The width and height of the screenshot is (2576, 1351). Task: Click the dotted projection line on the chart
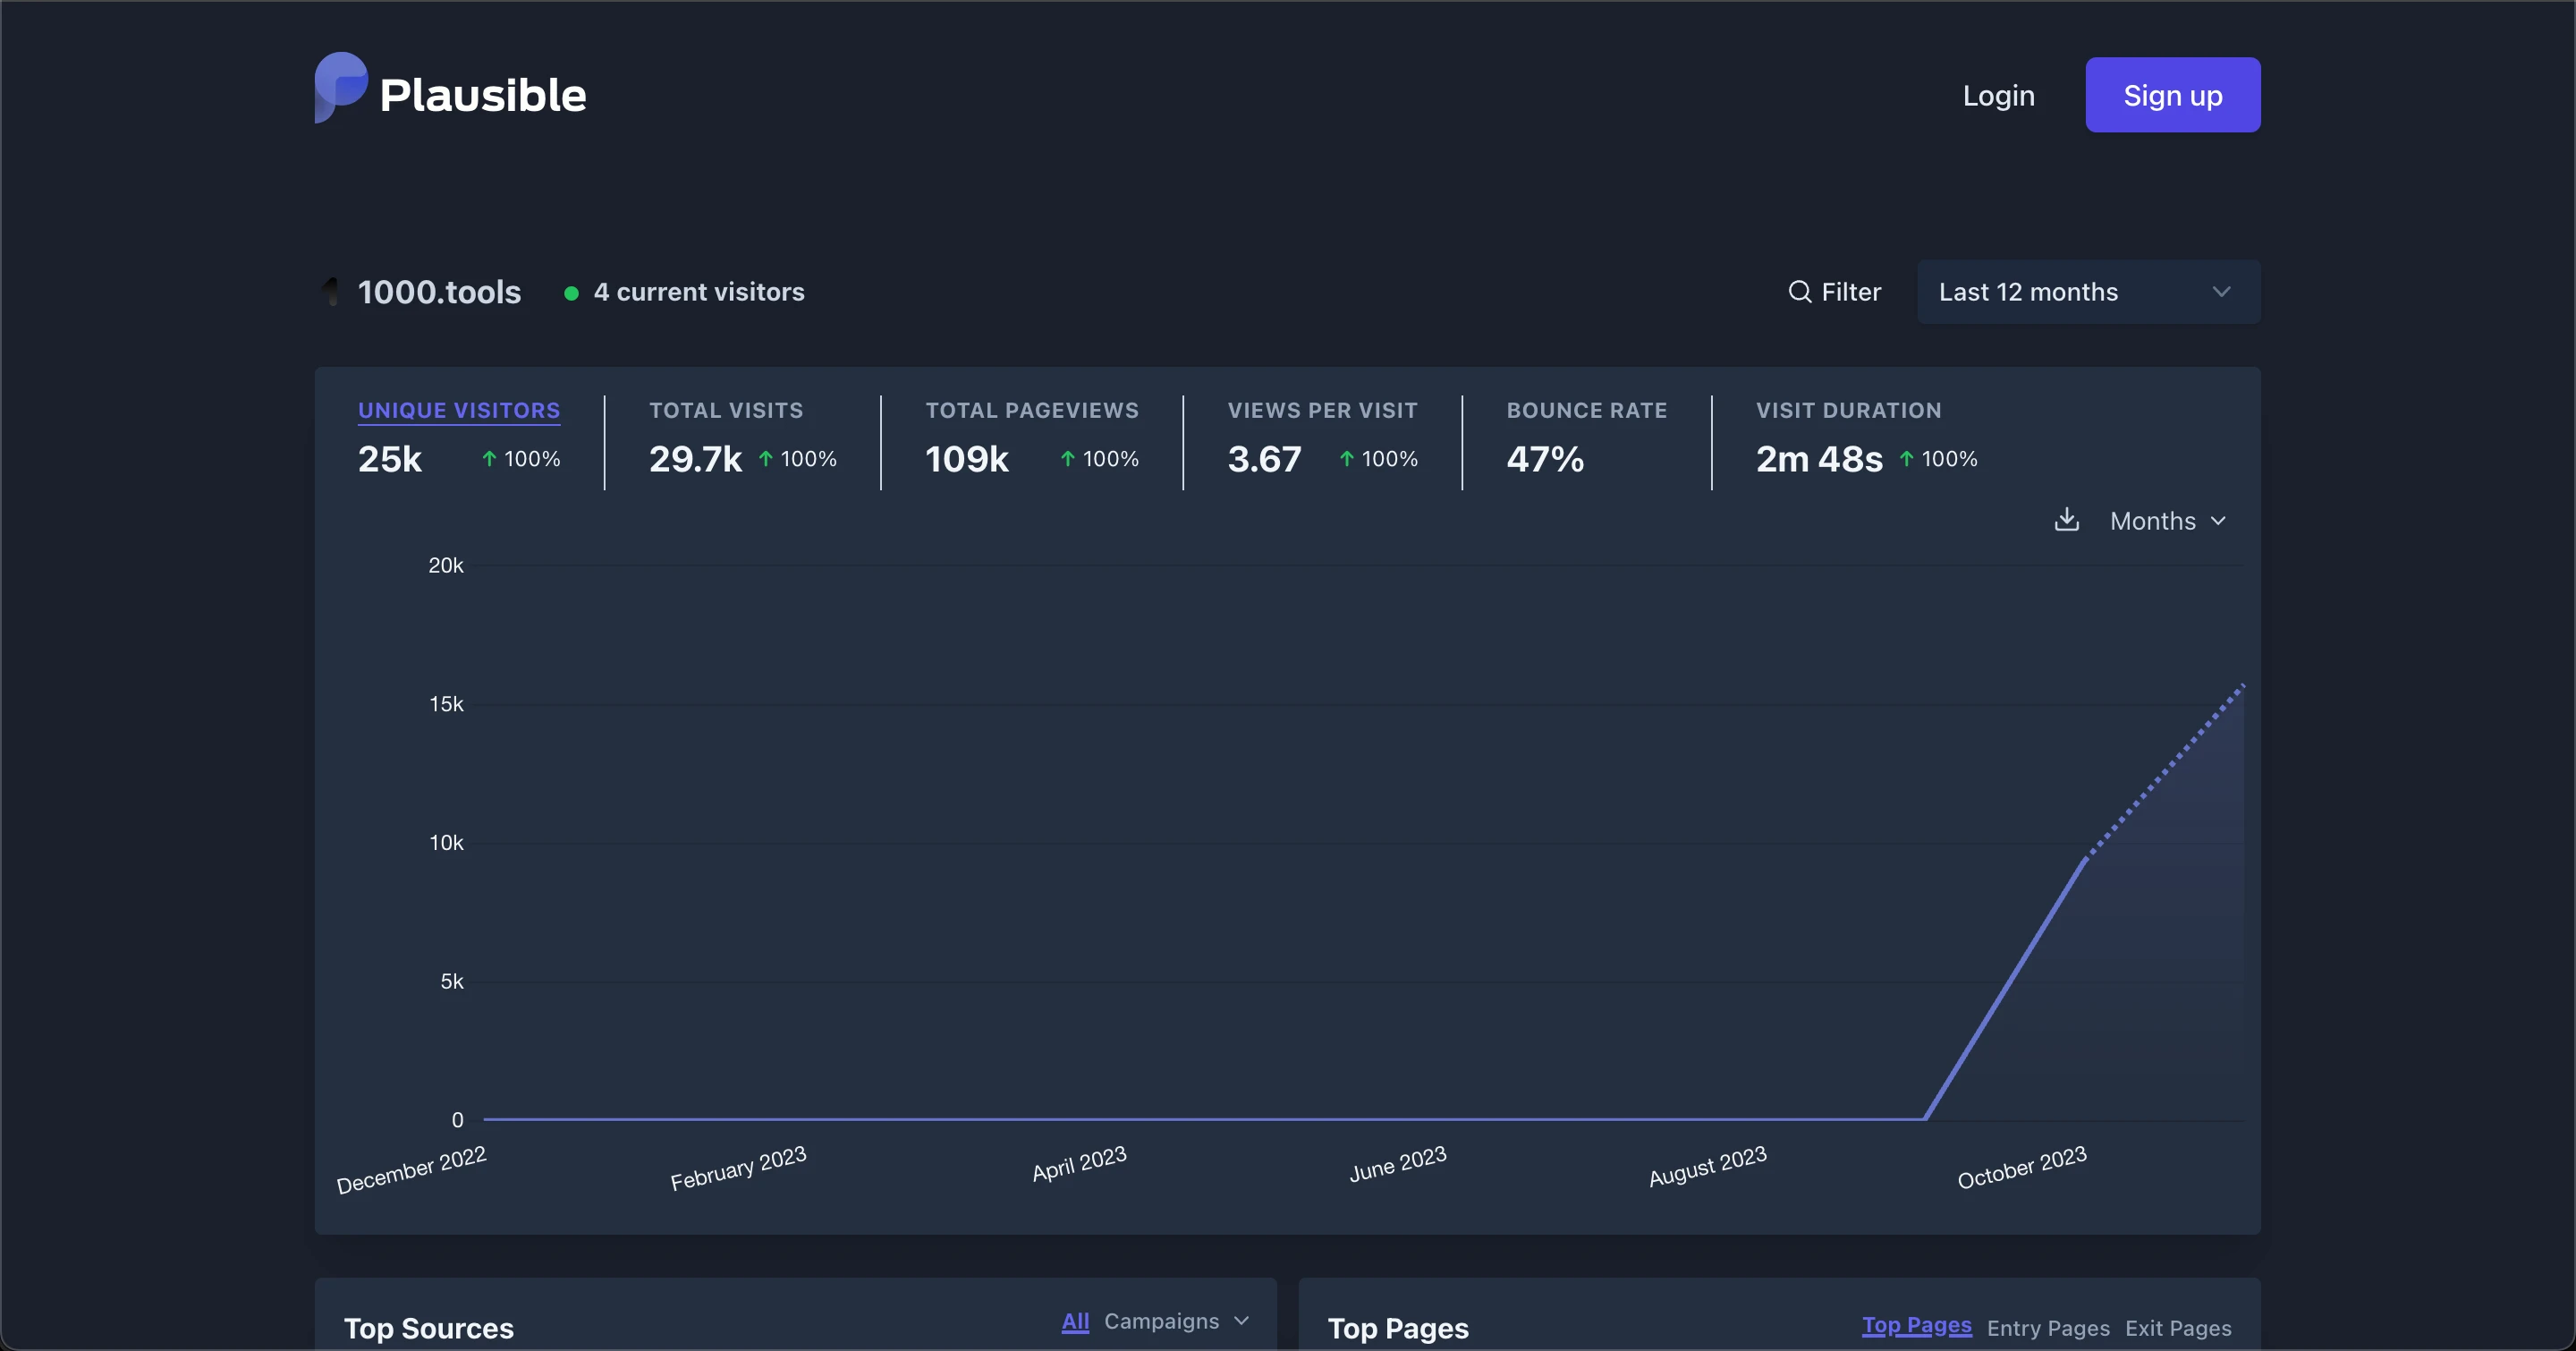[x=2165, y=772]
